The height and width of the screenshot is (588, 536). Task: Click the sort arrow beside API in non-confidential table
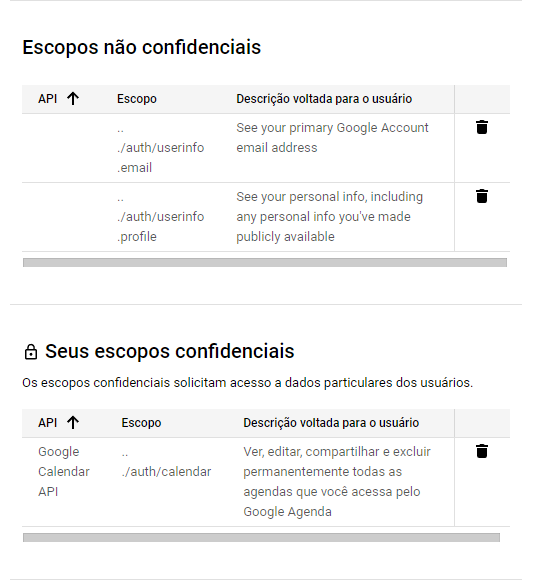pyautogui.click(x=73, y=99)
